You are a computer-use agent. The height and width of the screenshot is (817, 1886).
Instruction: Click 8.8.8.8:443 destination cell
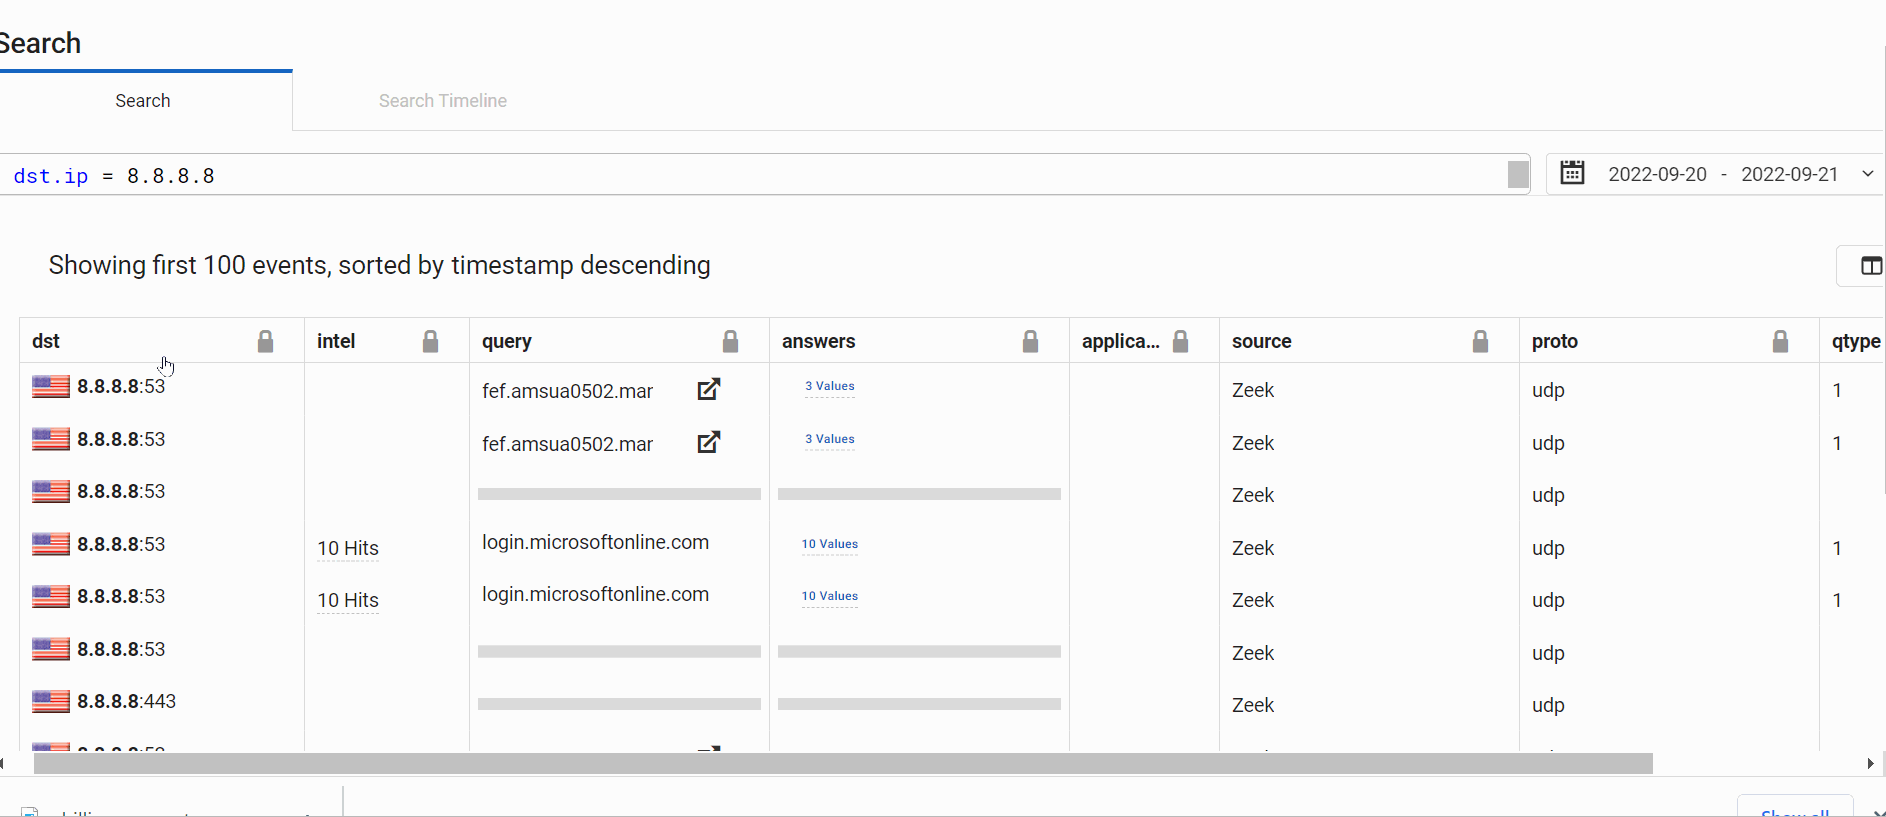[x=126, y=701]
